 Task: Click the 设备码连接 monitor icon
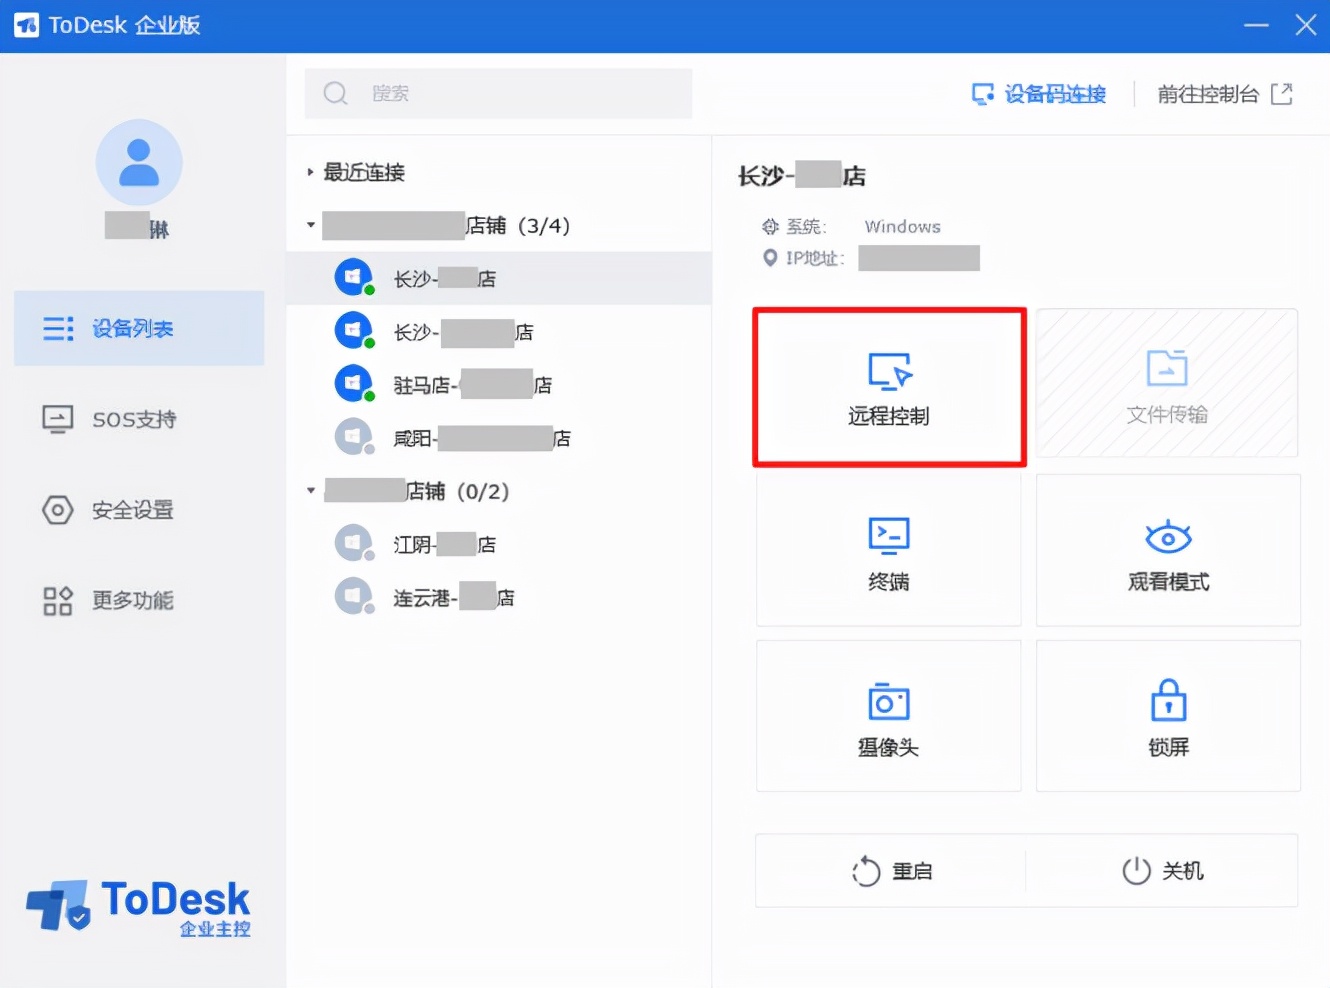click(983, 94)
